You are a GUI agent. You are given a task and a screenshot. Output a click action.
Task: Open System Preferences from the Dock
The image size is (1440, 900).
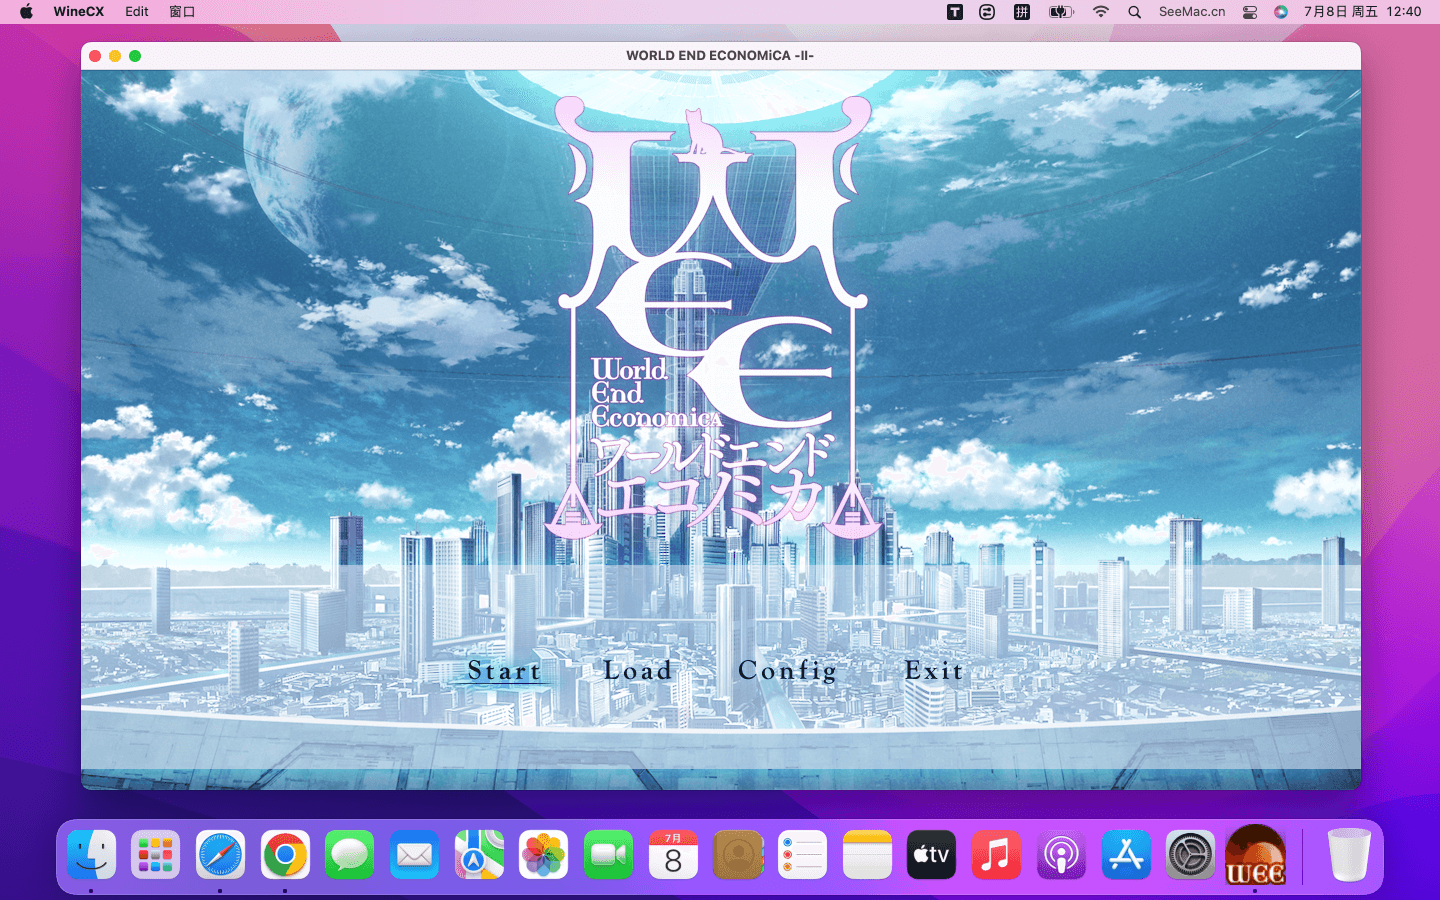point(1190,855)
